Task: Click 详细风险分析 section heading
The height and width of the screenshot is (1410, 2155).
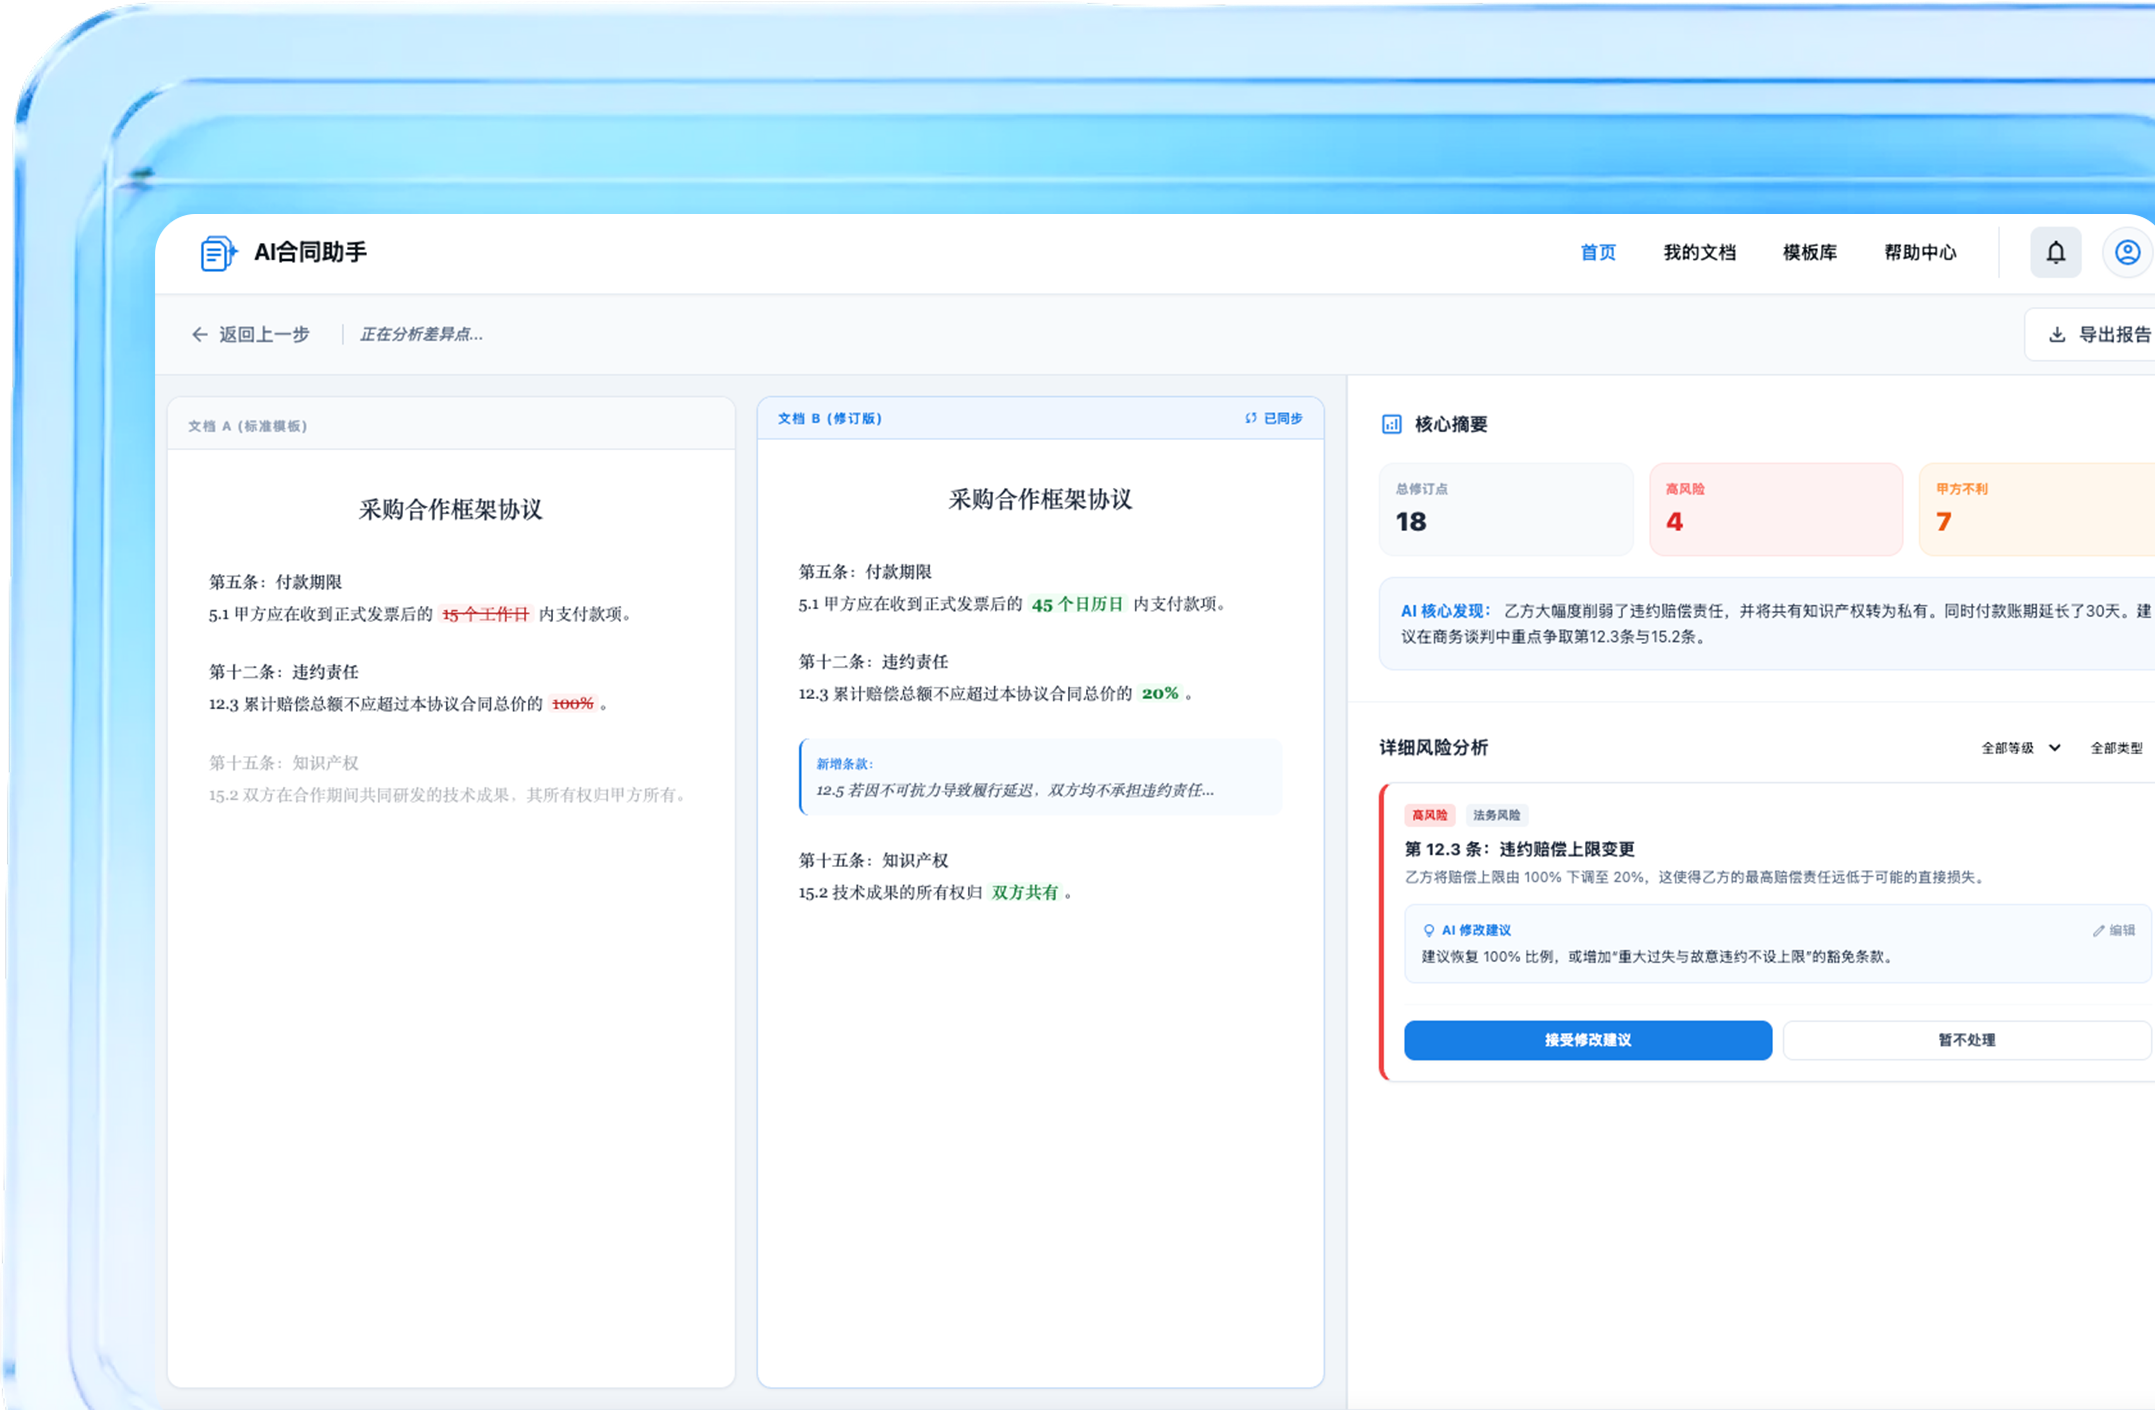Action: click(1433, 747)
